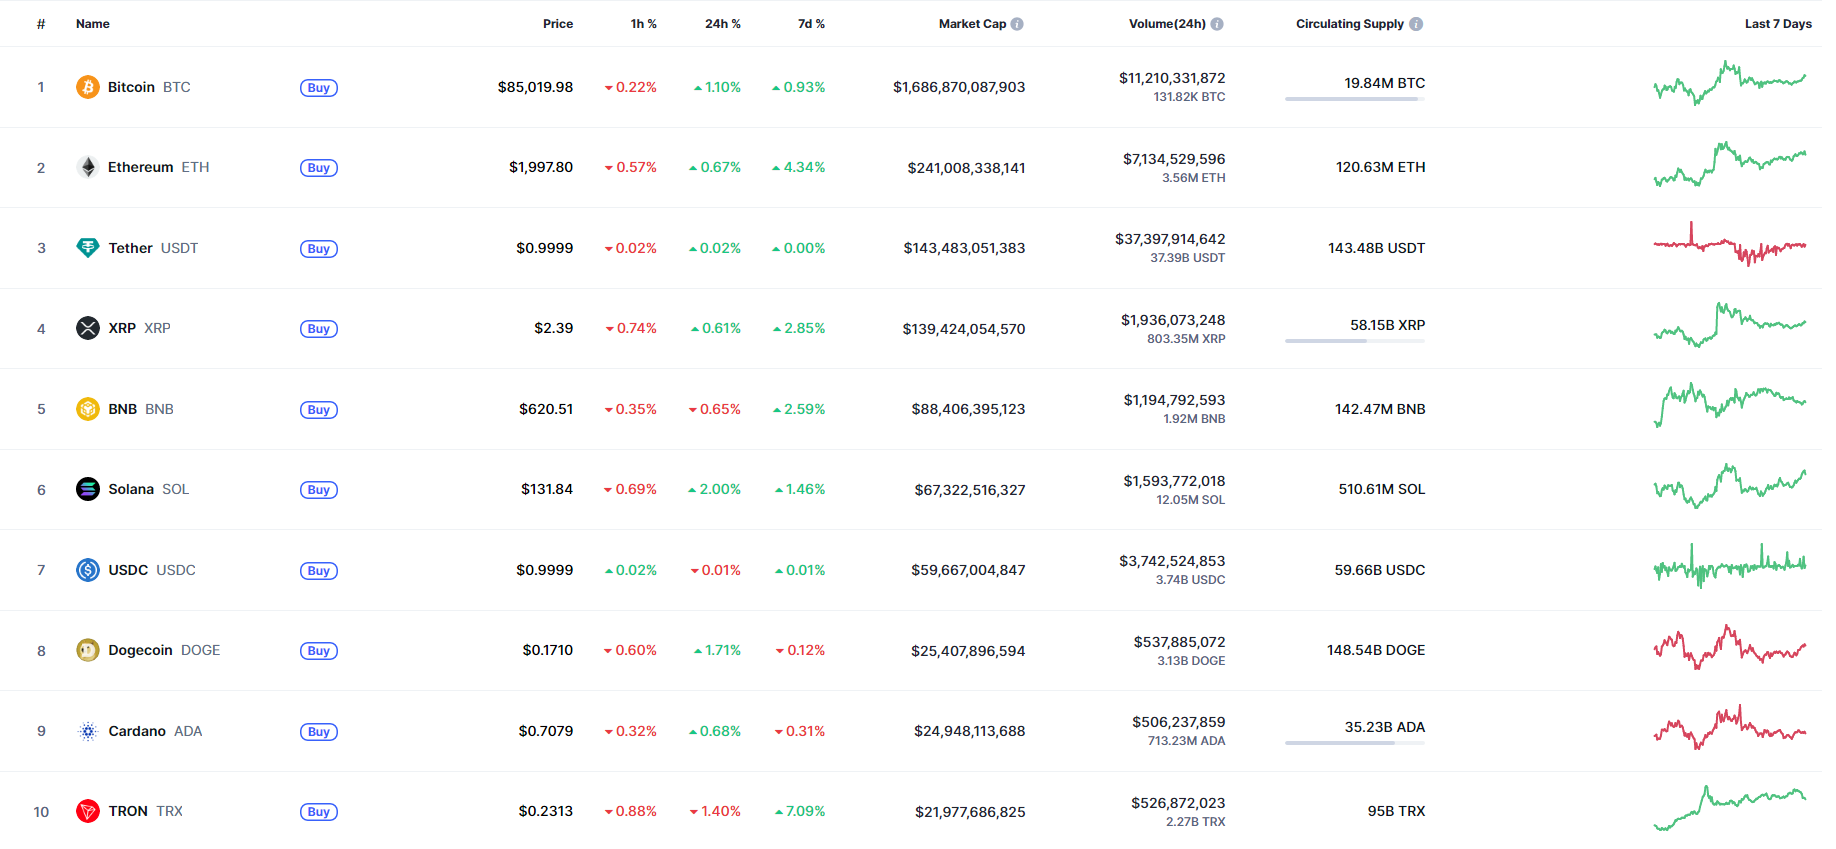Viewport: 1836px width, 849px height.
Task: Click XRP's price $2.39
Action: (554, 328)
